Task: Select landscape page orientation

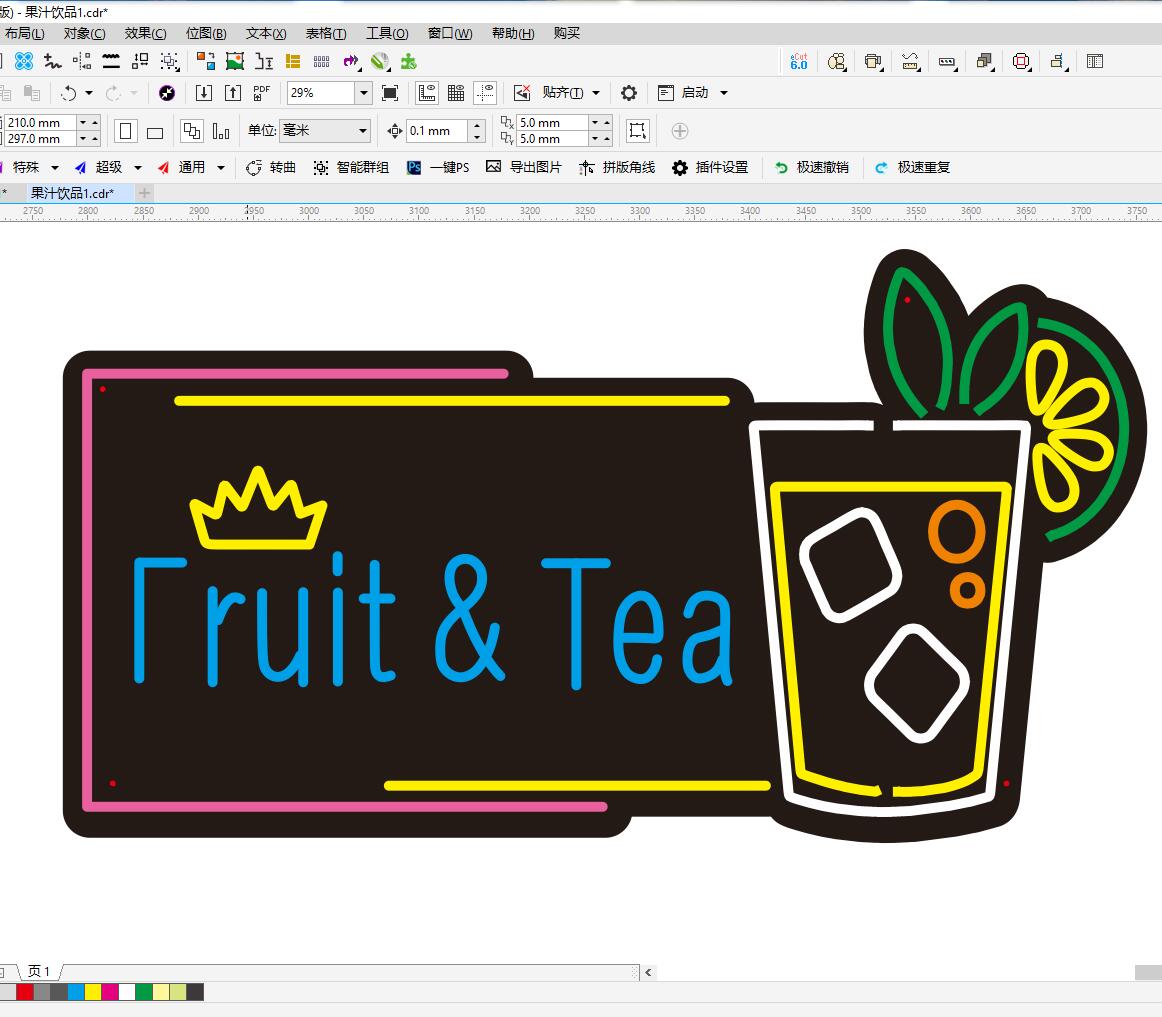Action: (155, 132)
